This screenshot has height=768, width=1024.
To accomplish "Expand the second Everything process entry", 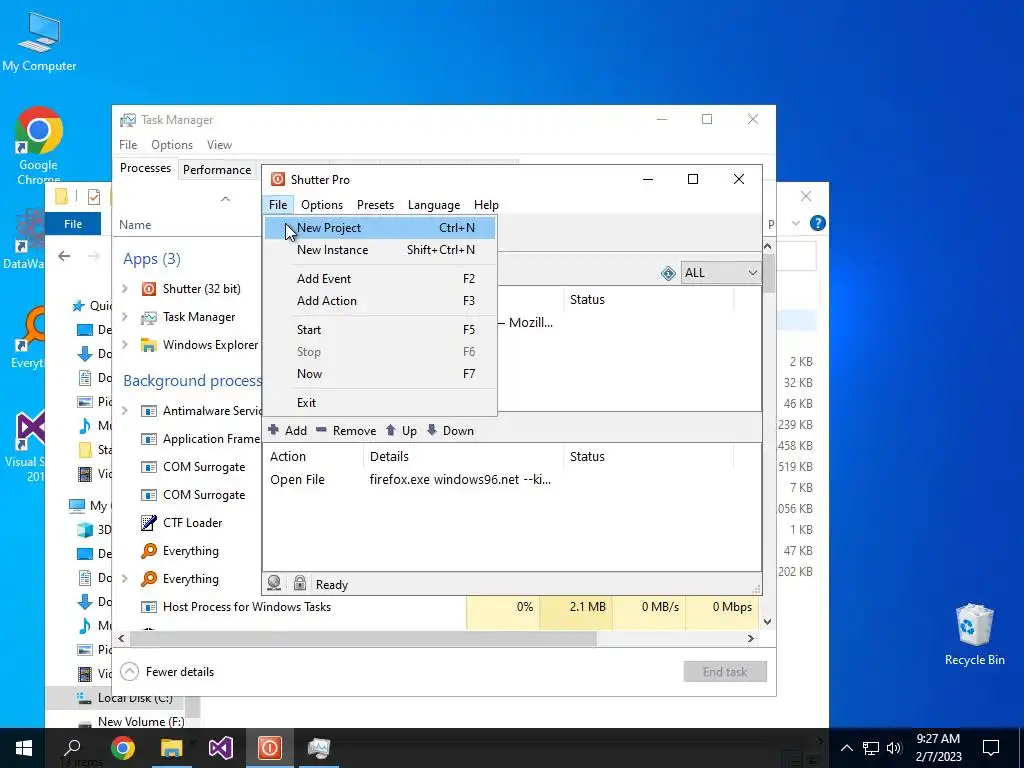I will (125, 579).
